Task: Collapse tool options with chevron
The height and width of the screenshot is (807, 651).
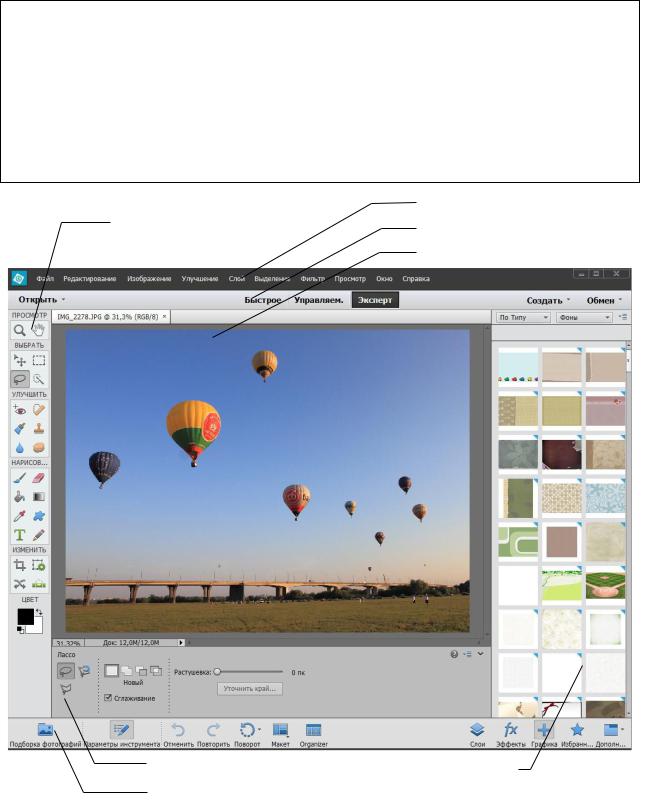Action: (x=481, y=654)
